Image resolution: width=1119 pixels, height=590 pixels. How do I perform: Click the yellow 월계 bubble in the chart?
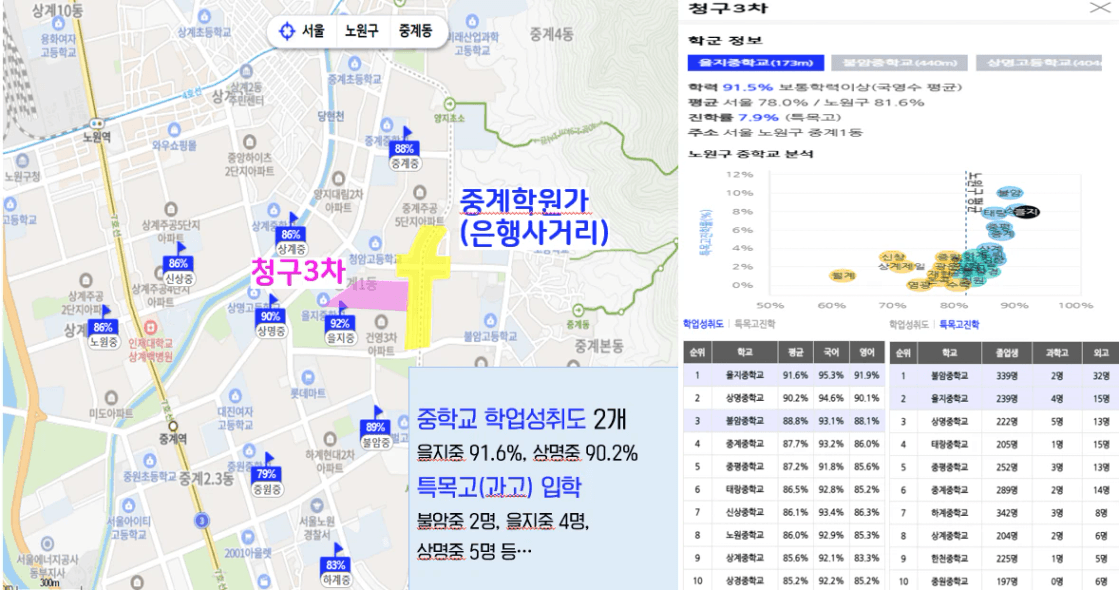pyautogui.click(x=843, y=275)
